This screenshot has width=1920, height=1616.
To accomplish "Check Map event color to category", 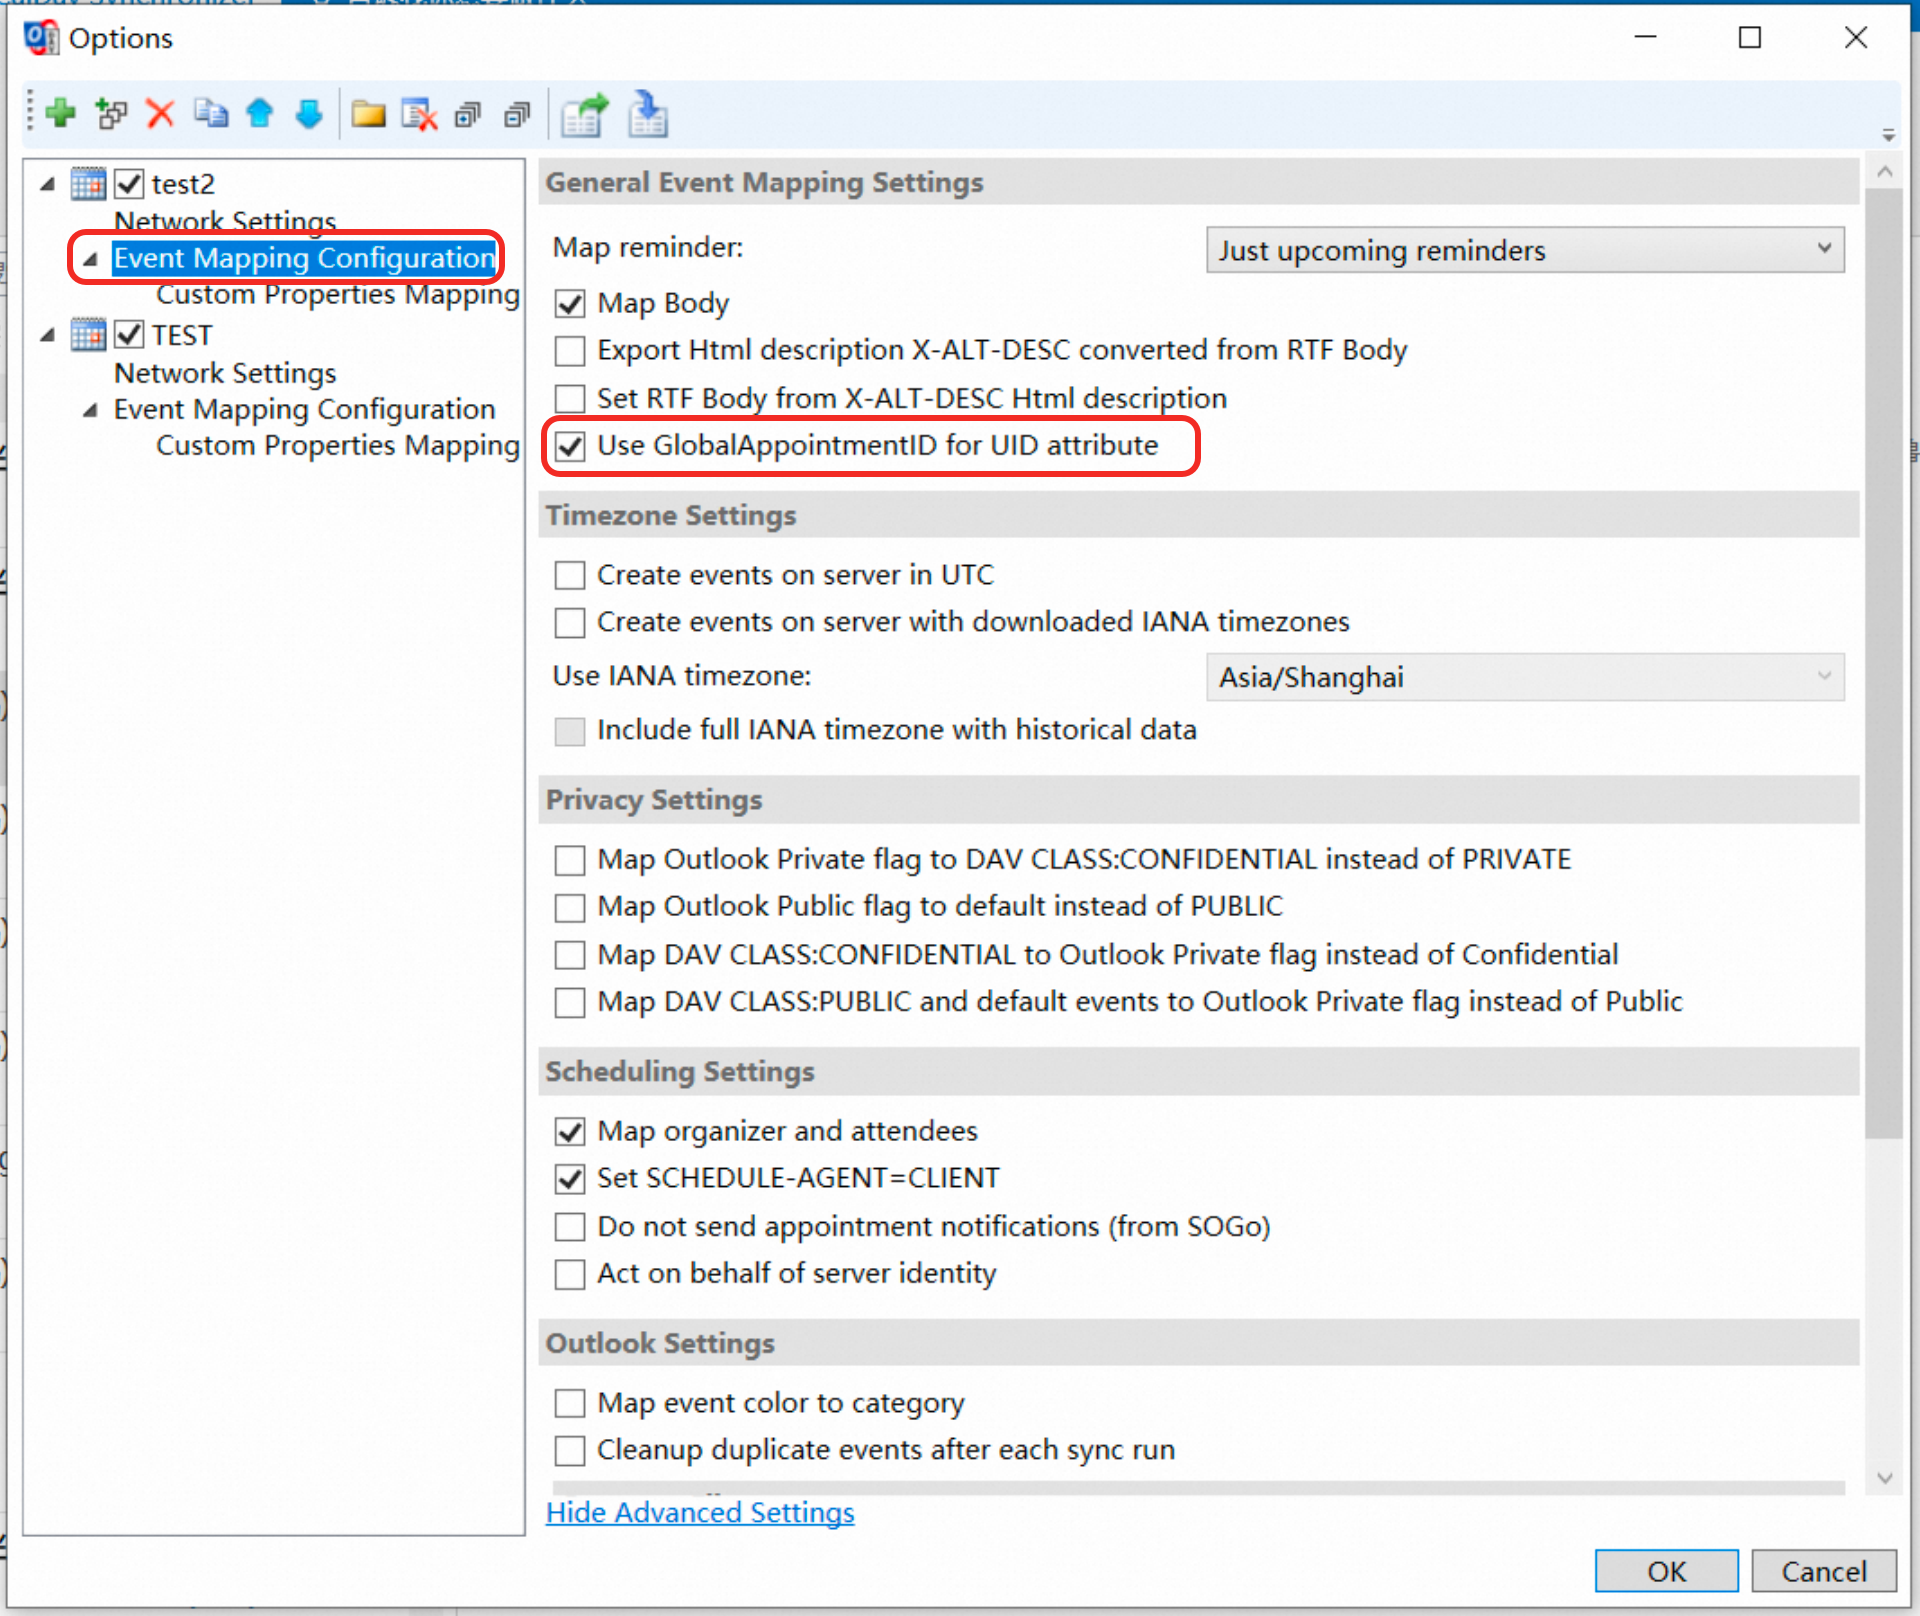I will point(570,1403).
